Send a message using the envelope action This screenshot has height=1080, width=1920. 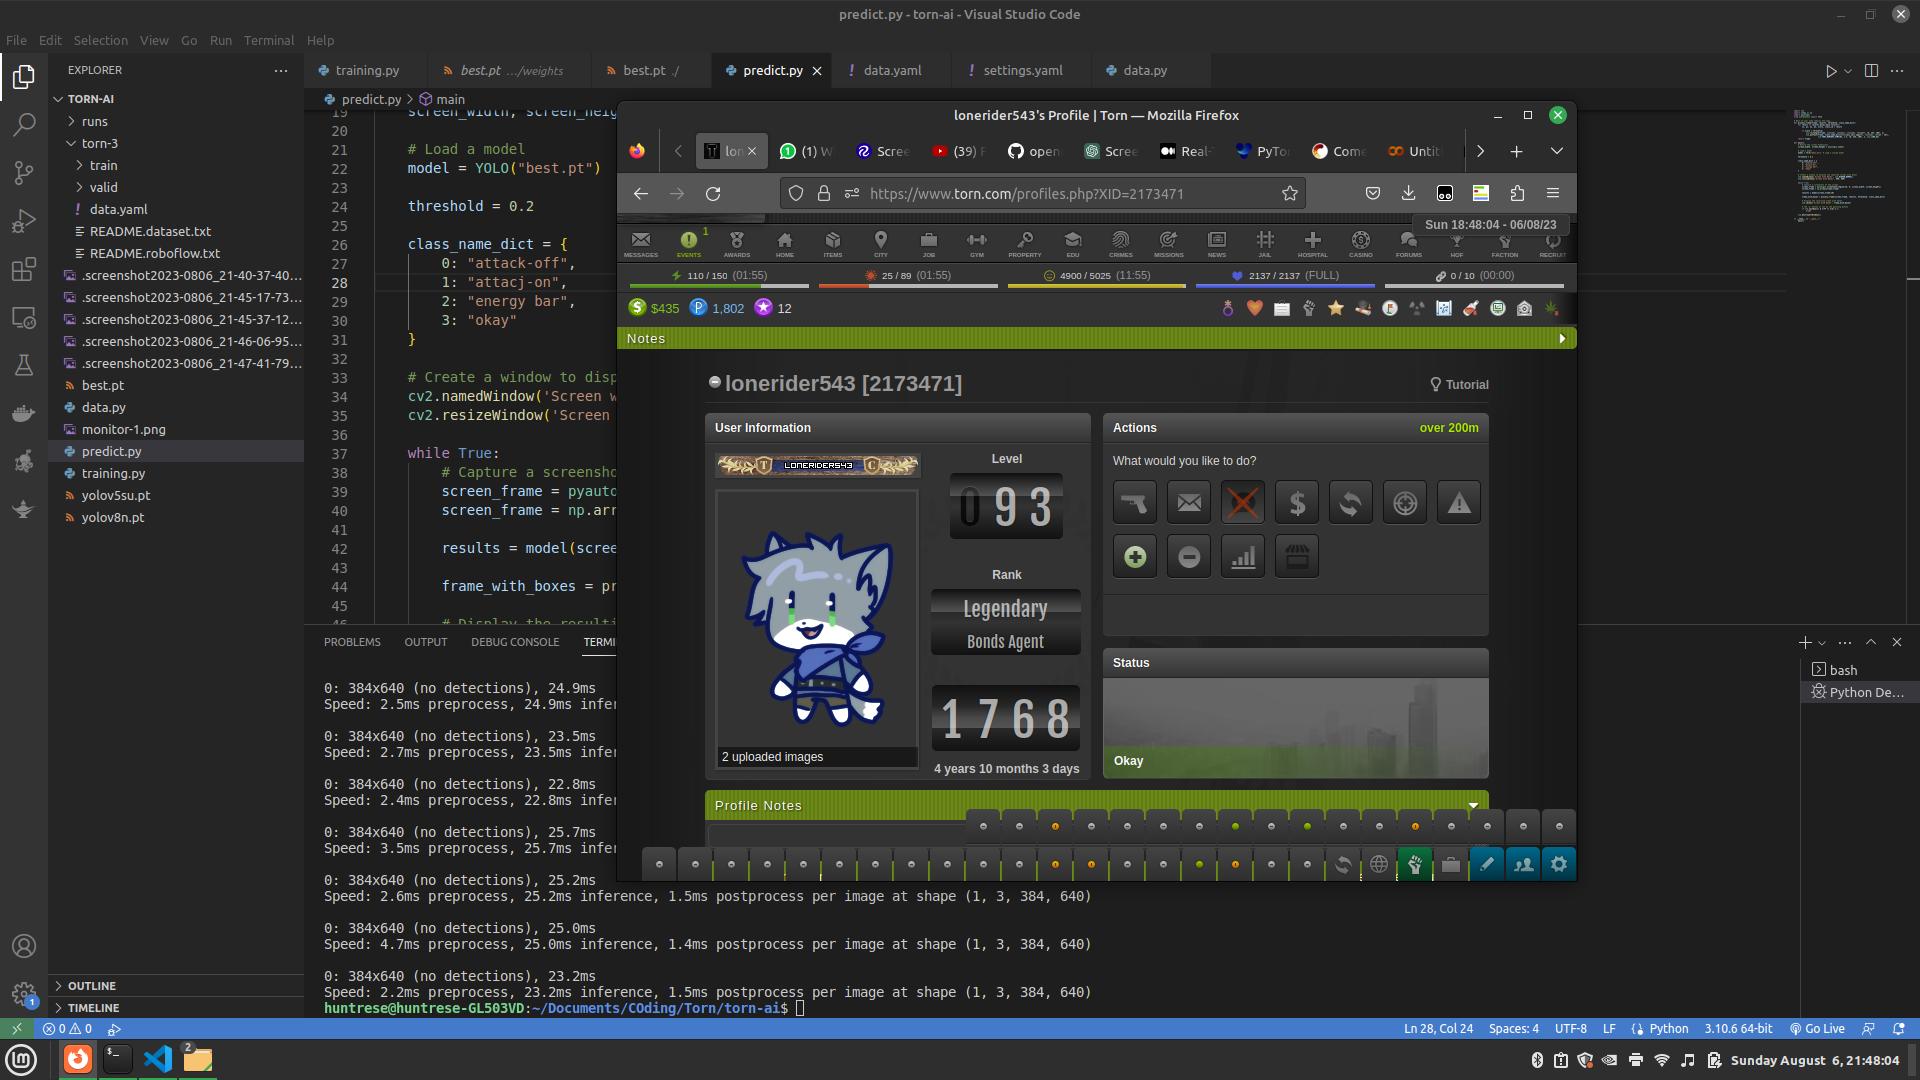(x=1189, y=502)
